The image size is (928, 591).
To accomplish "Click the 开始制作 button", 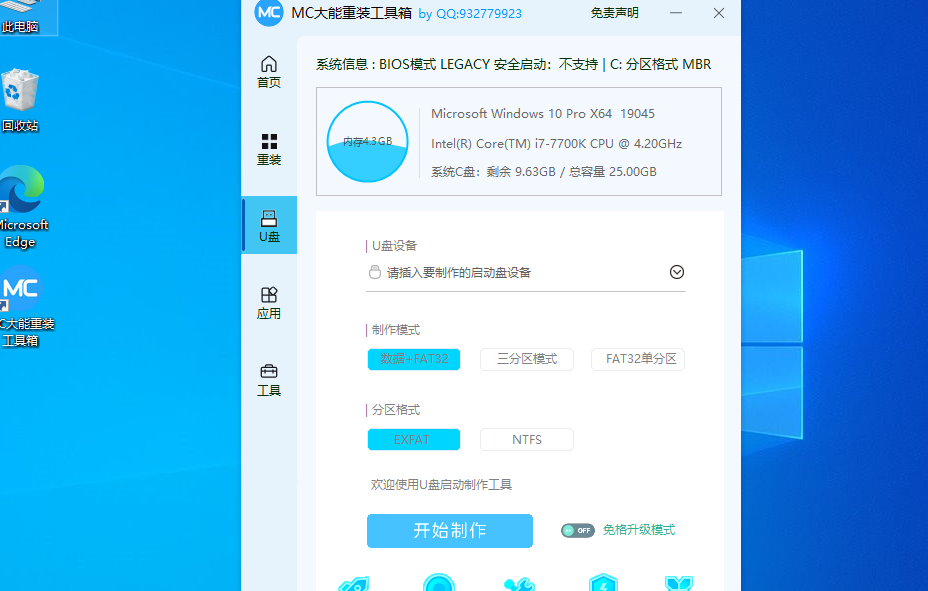I will [x=450, y=531].
